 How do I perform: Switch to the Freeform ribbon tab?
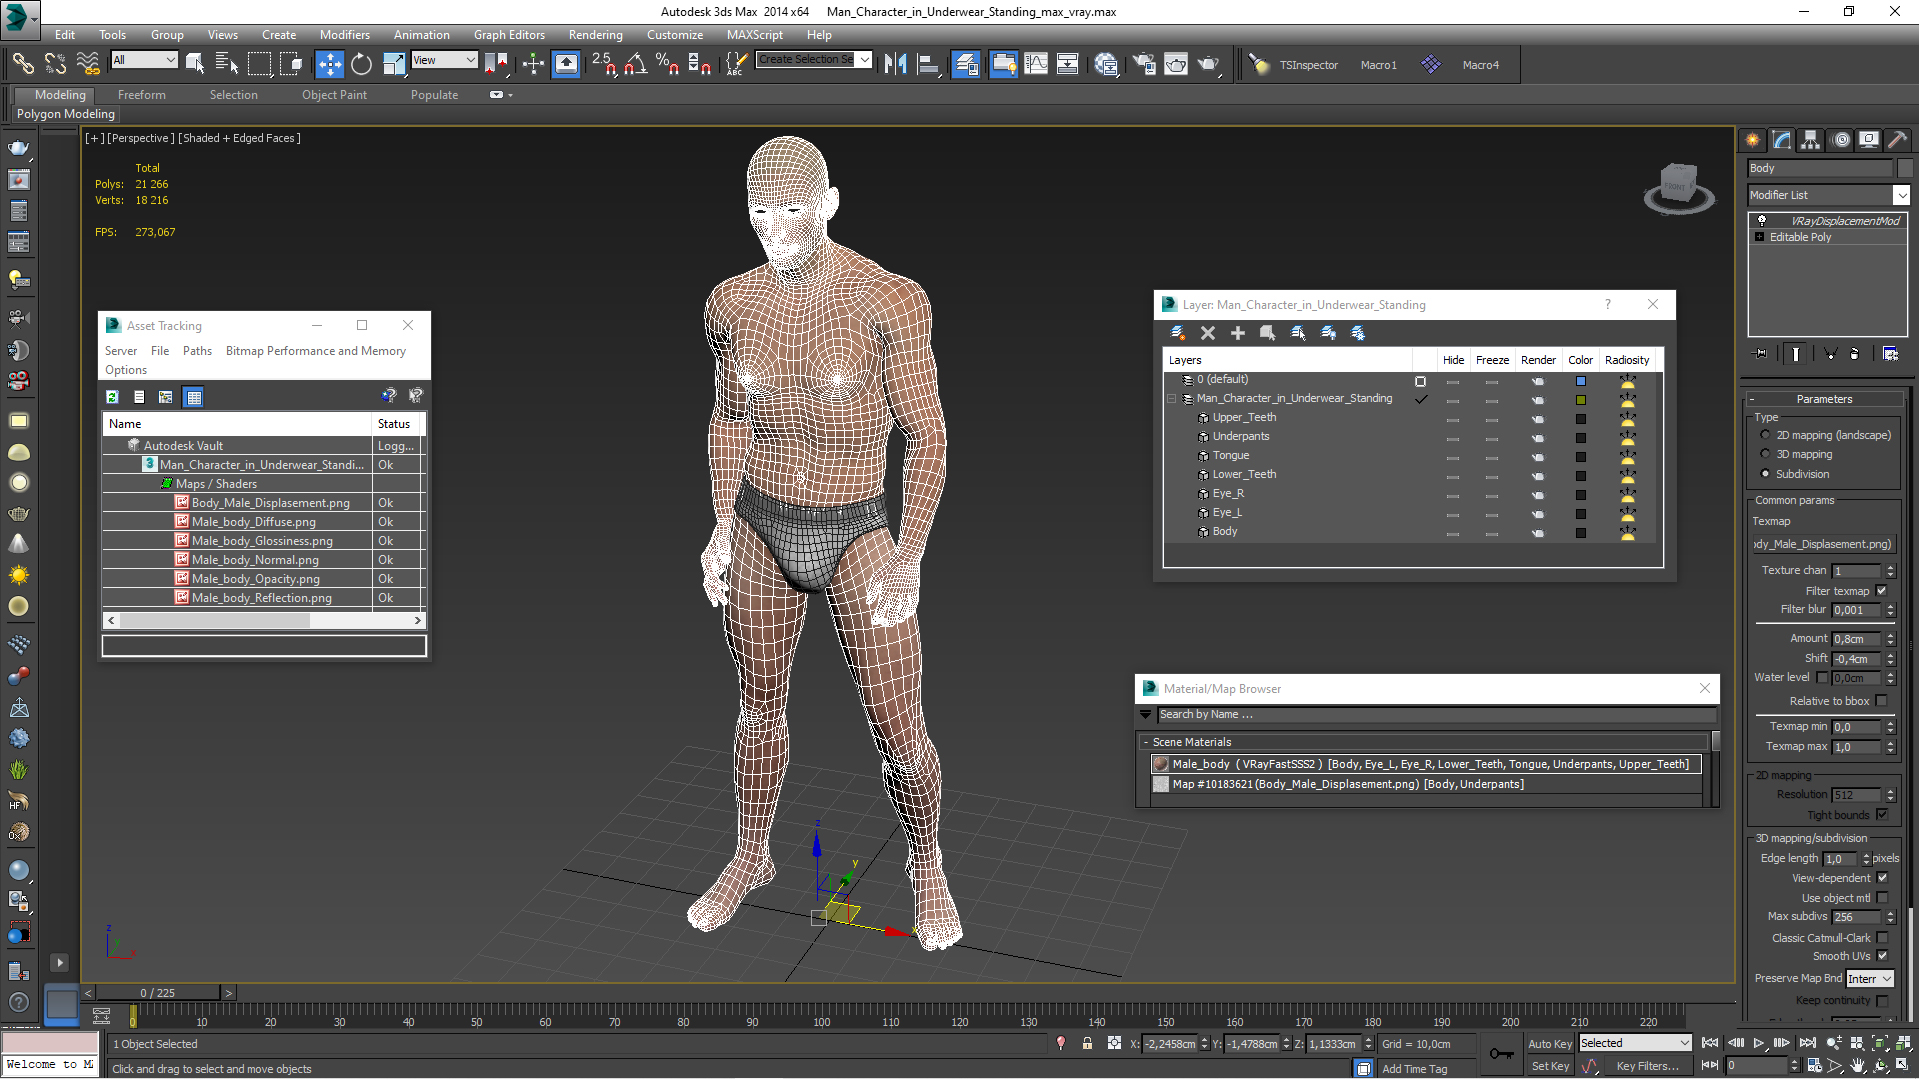[x=142, y=95]
